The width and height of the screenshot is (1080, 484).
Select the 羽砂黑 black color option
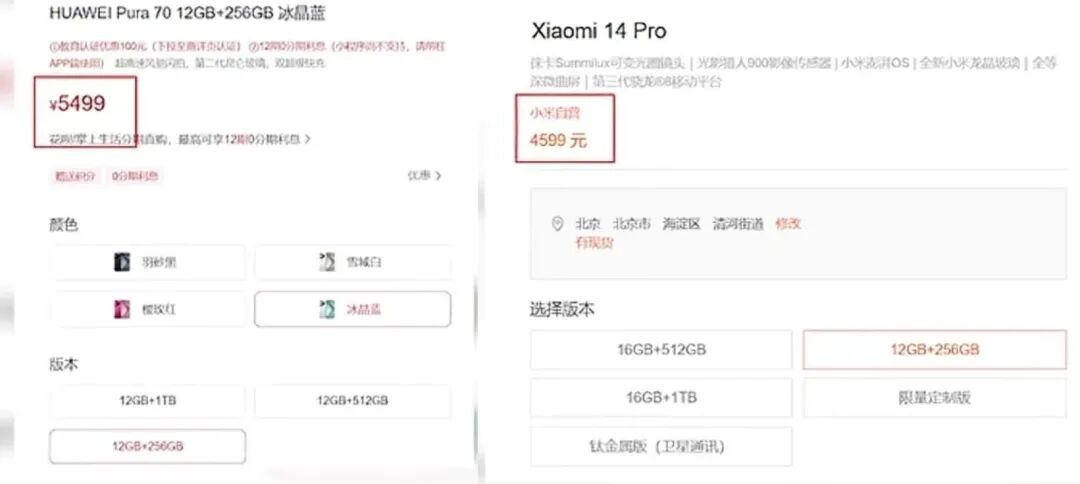tap(147, 262)
